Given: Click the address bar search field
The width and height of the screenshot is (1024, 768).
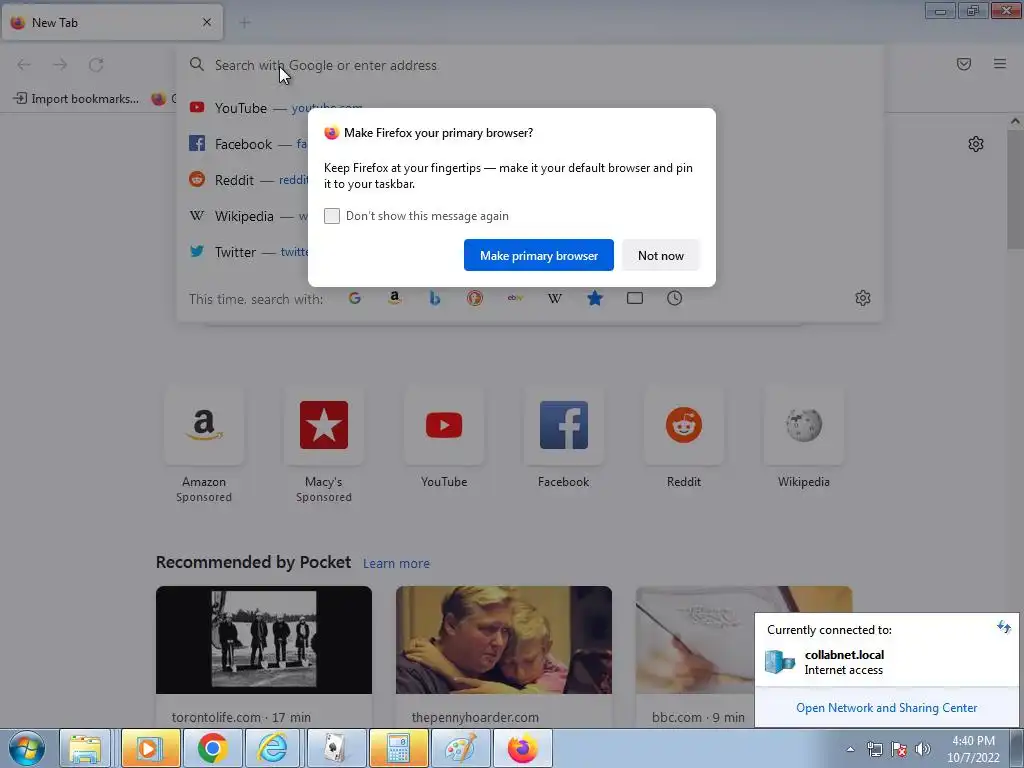Looking at the screenshot, I should 529,65.
